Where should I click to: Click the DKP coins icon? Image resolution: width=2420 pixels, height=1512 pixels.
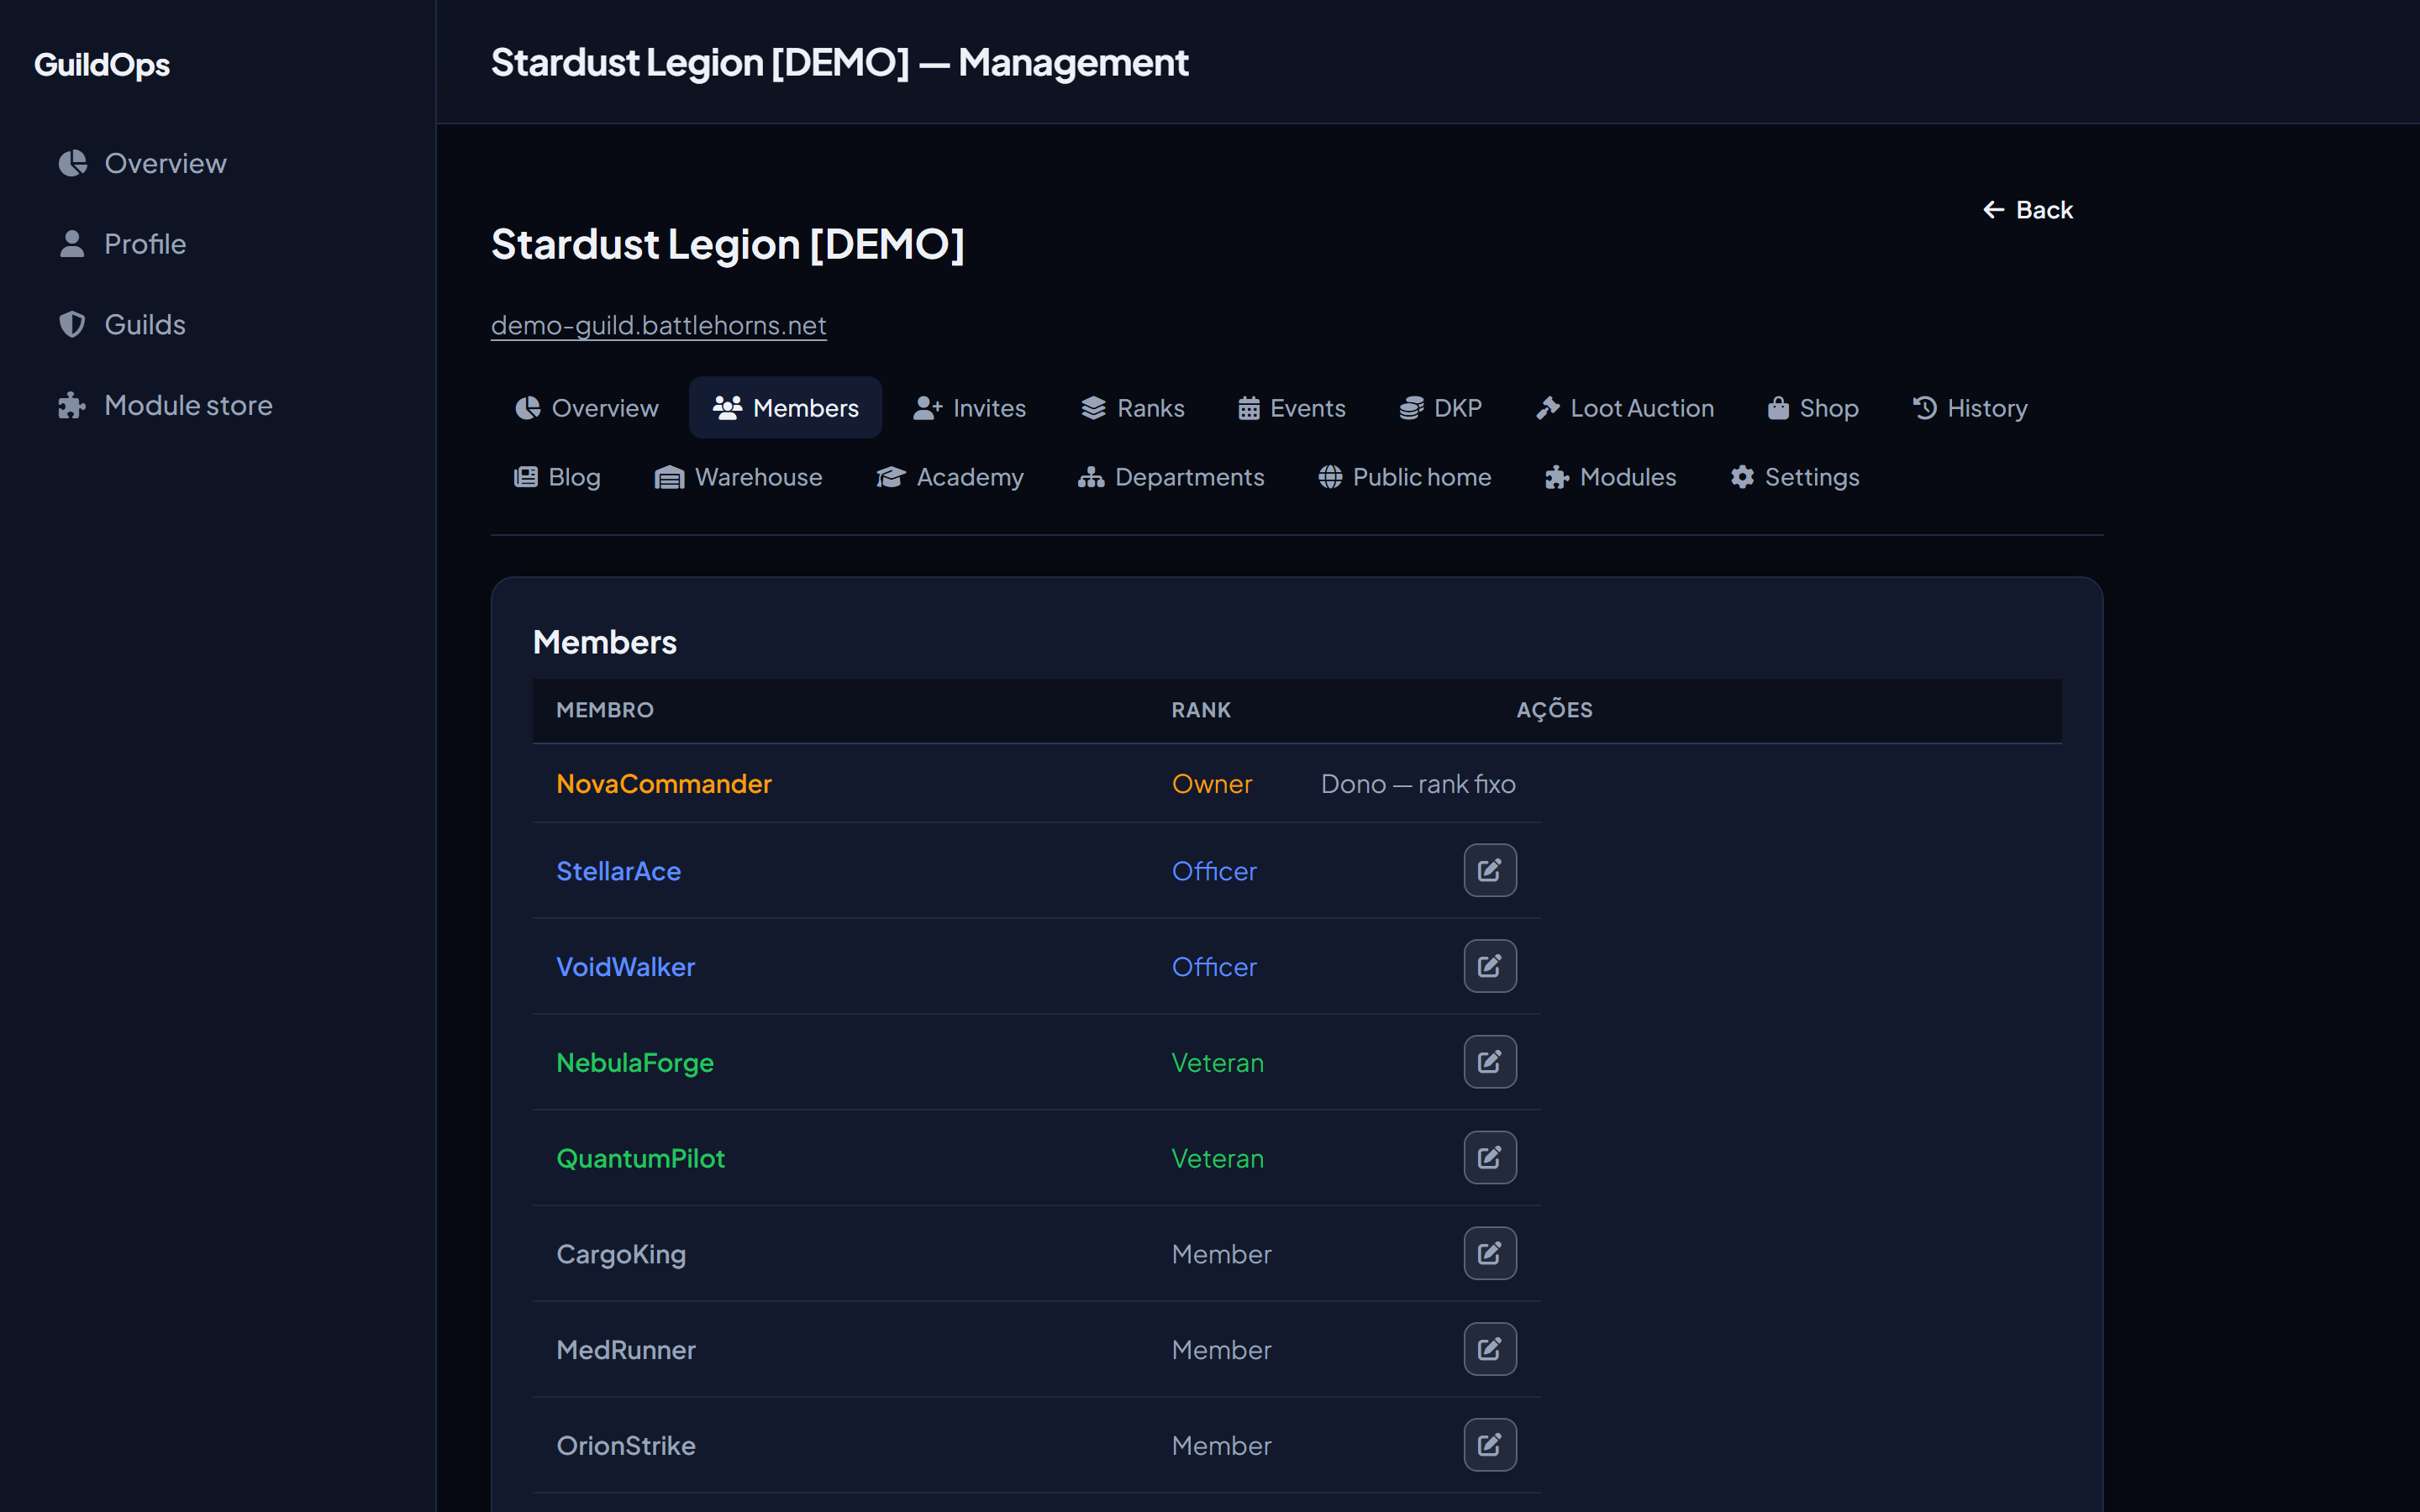(1412, 408)
